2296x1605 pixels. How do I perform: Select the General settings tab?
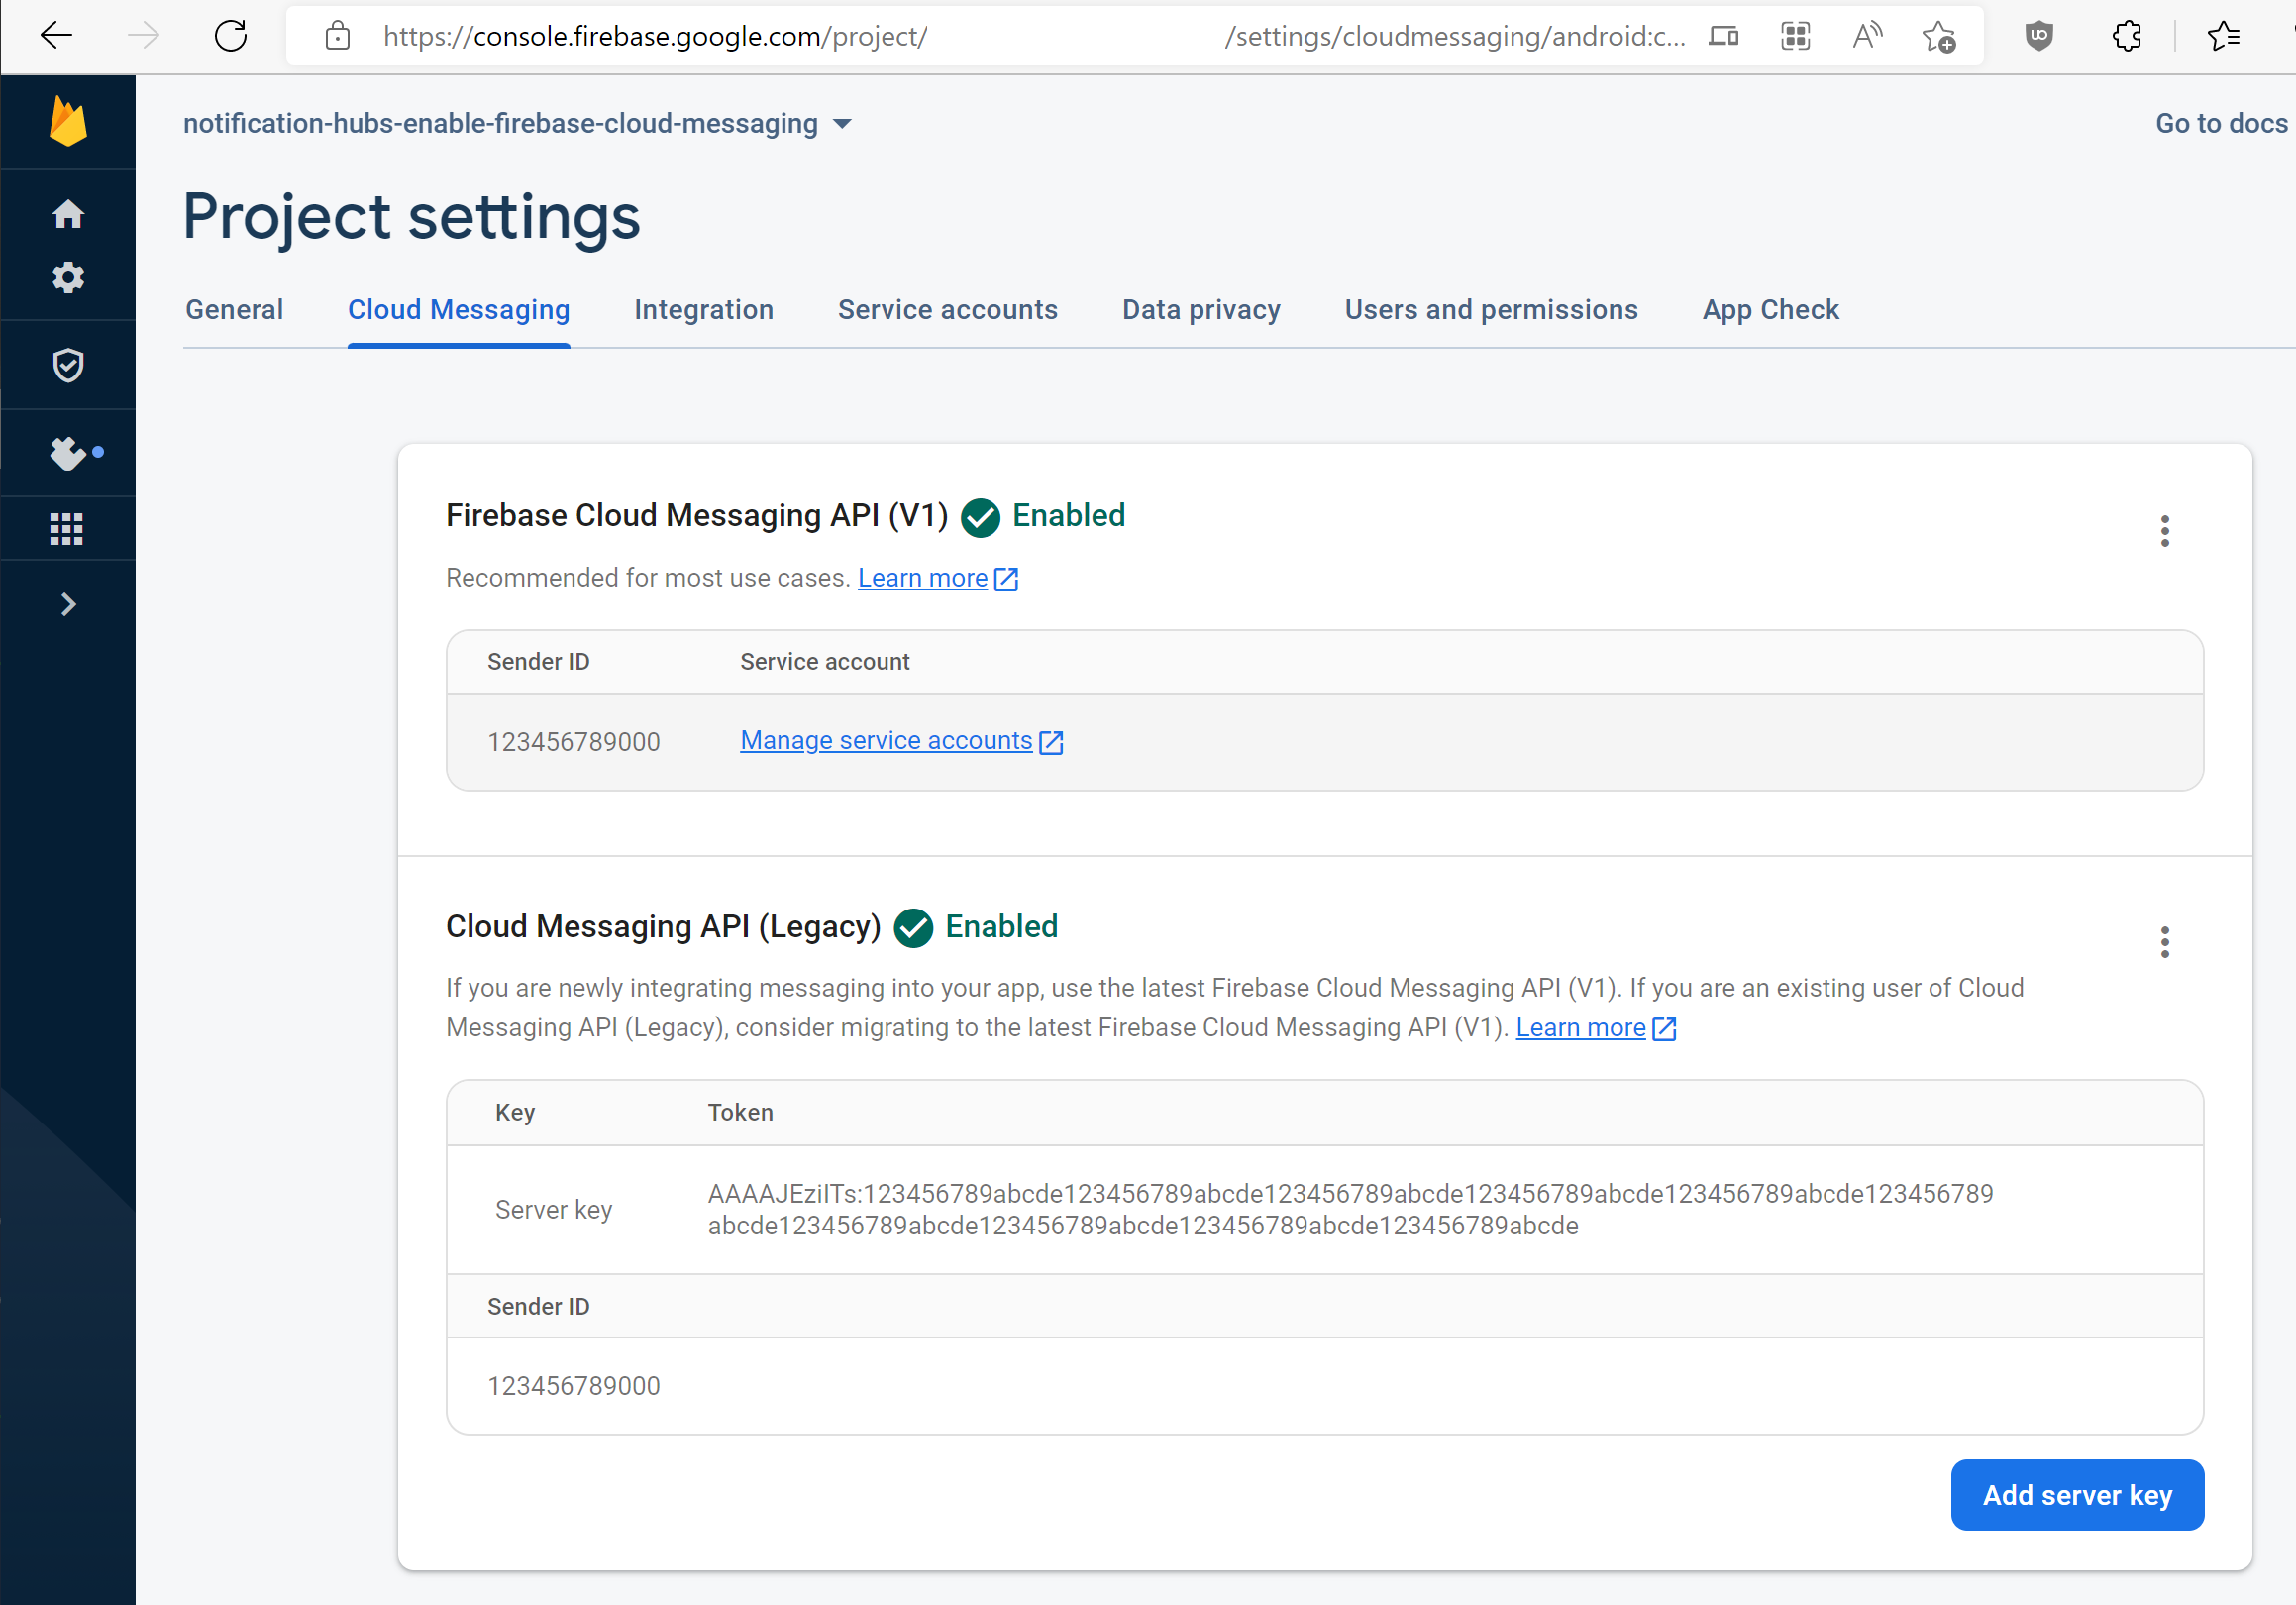click(234, 309)
